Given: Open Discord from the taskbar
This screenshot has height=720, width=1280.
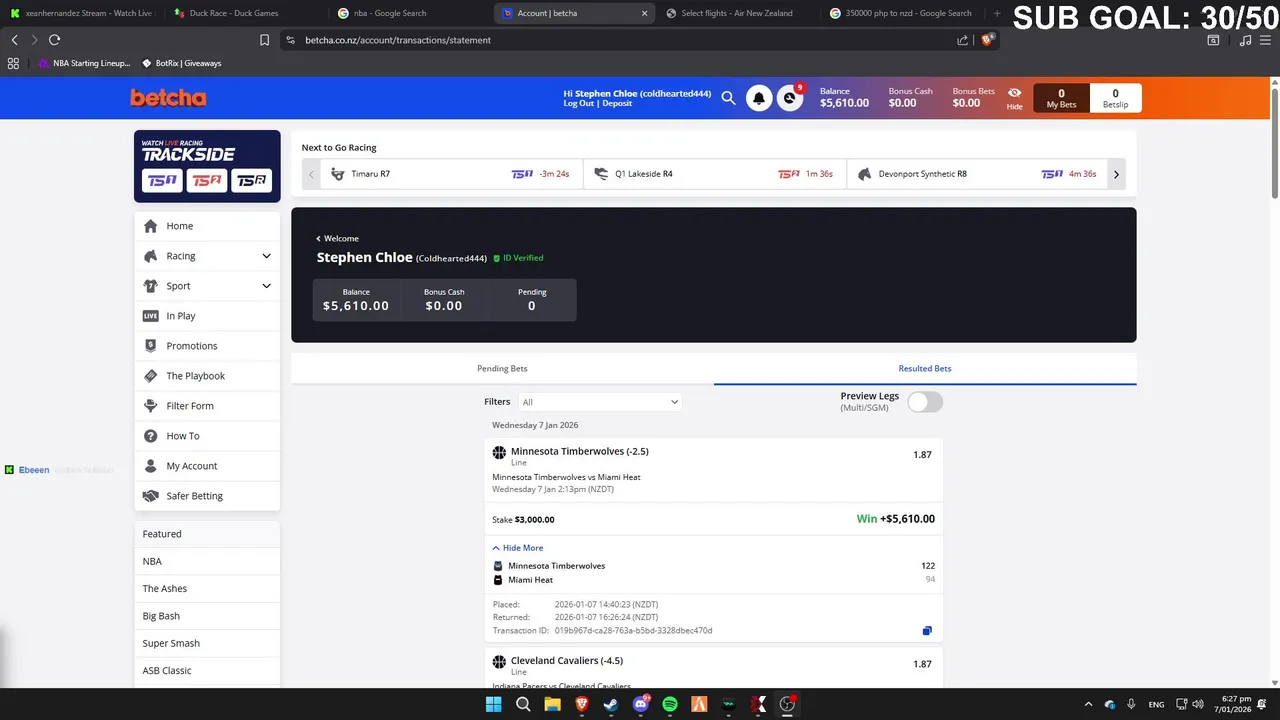Looking at the screenshot, I should point(641,704).
